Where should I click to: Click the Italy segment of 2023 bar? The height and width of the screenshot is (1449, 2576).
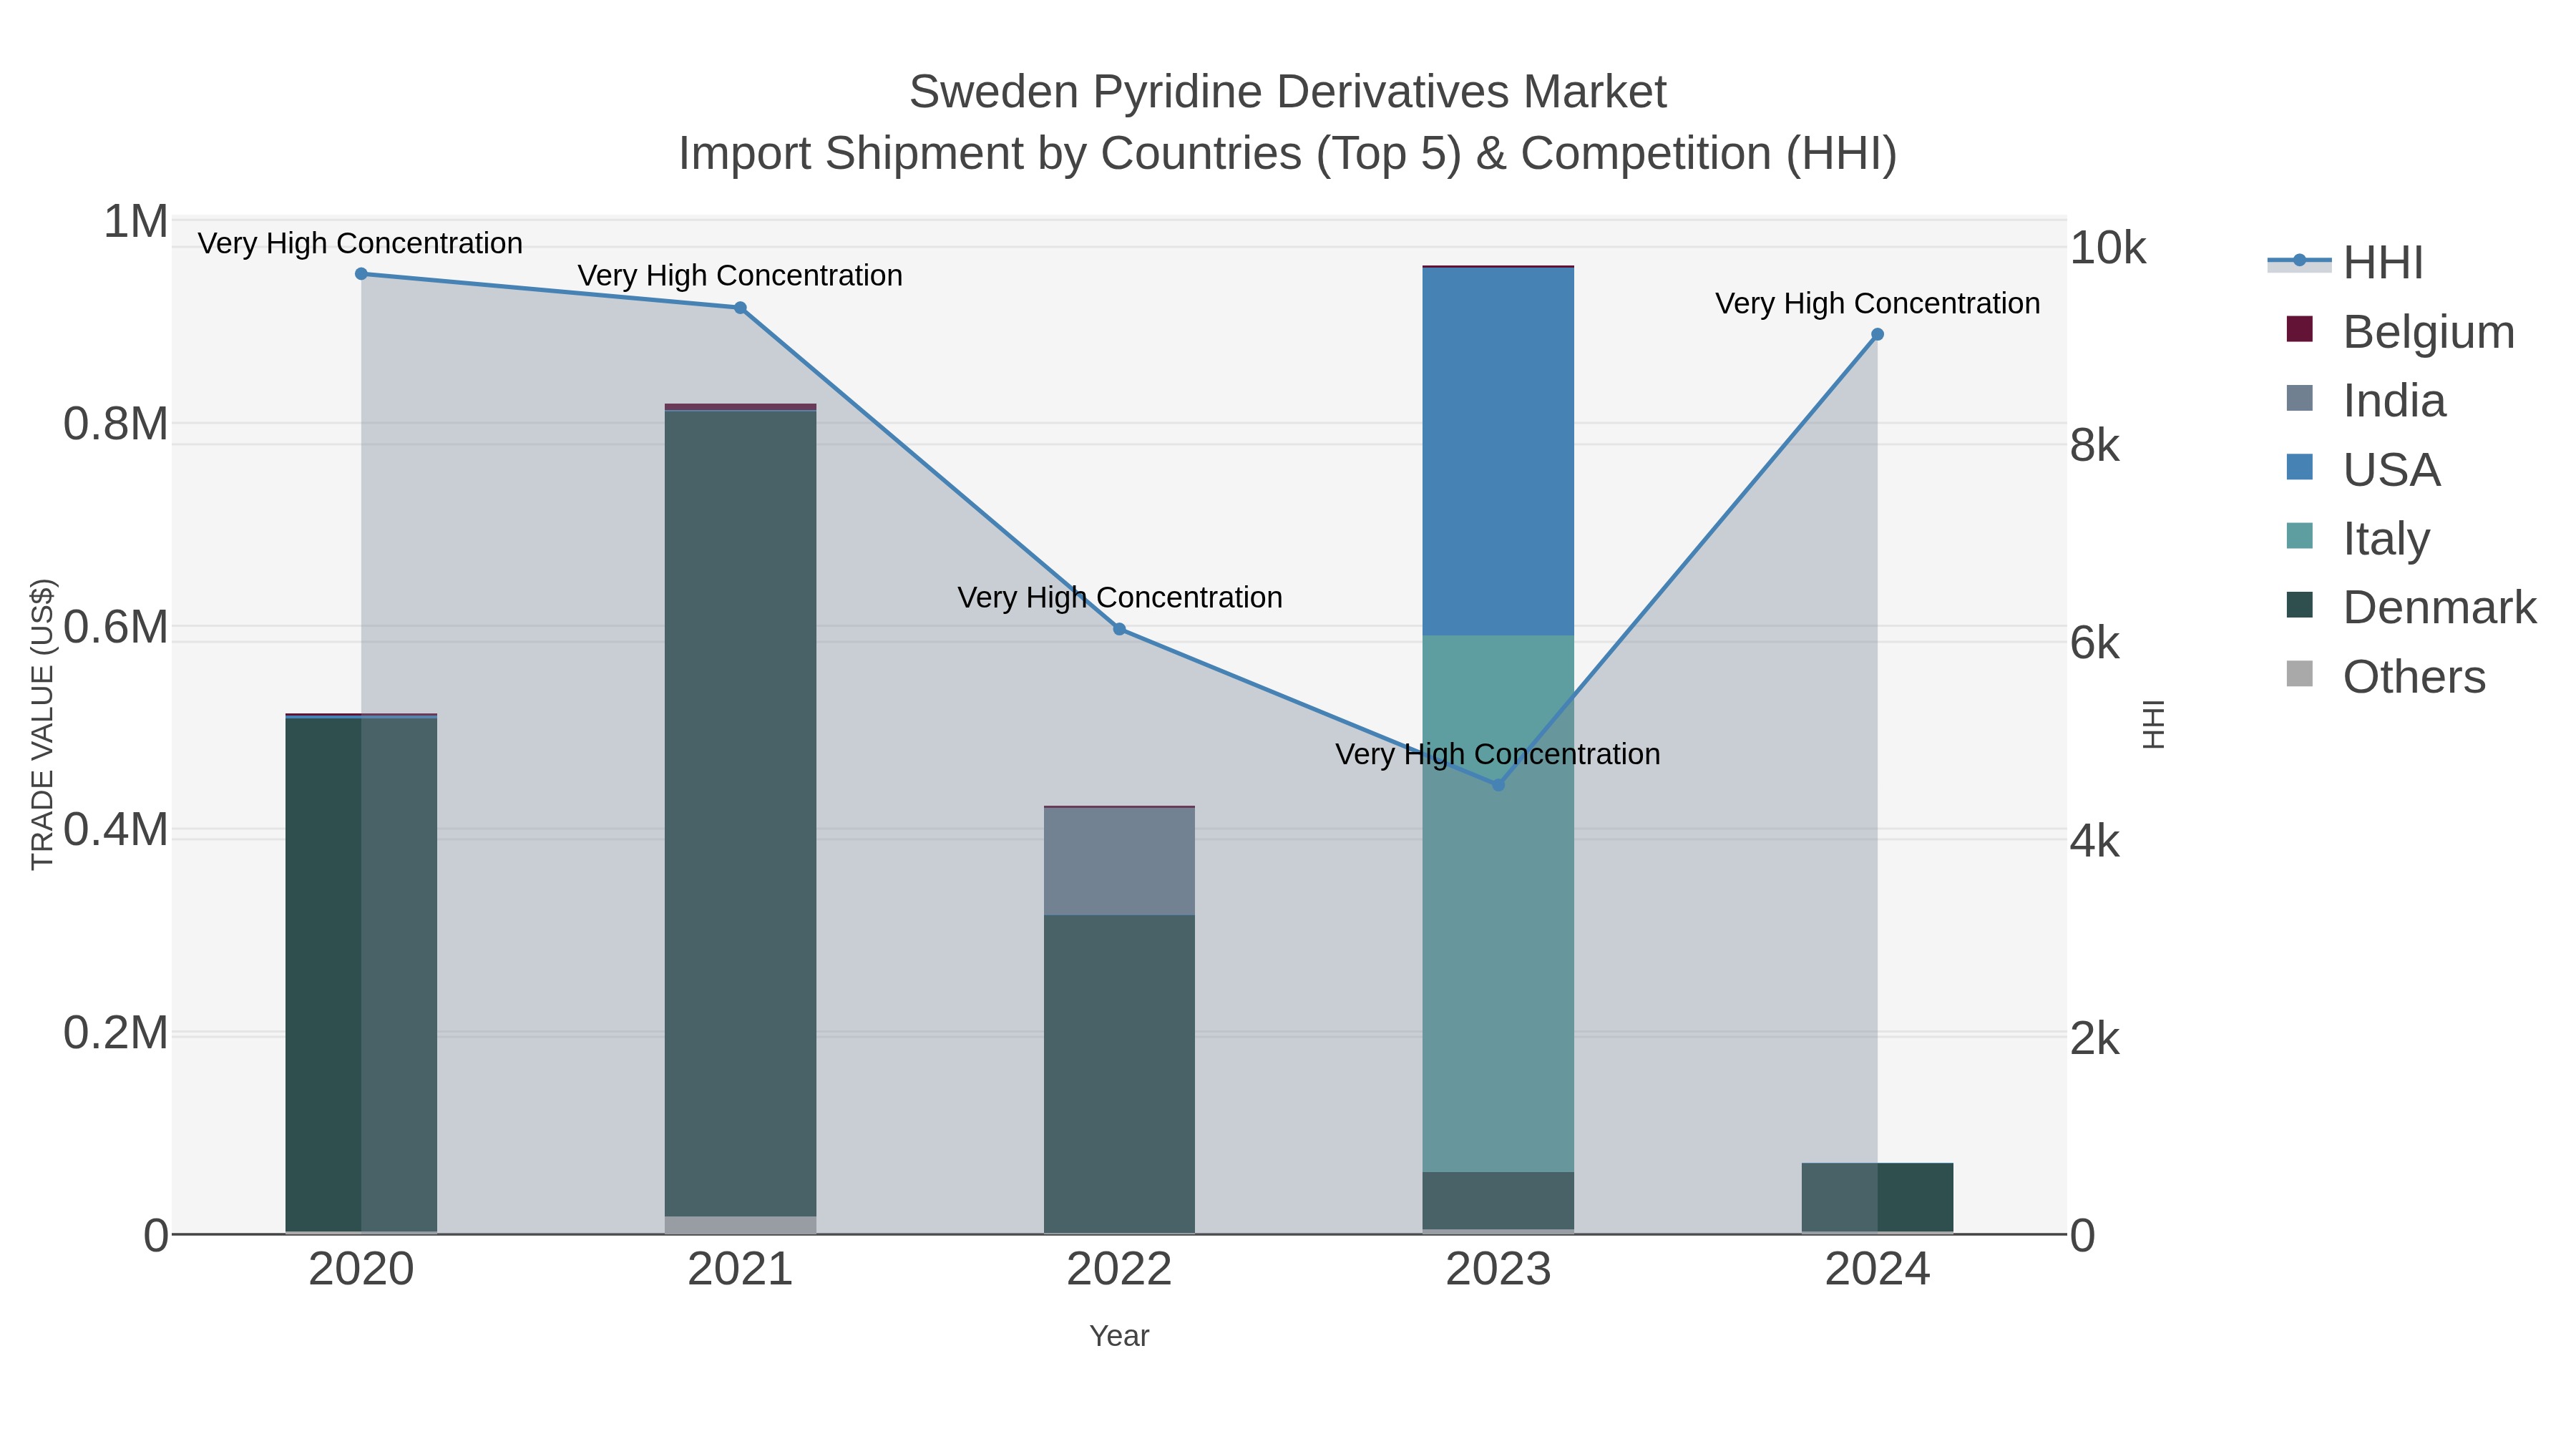click(x=1498, y=904)
